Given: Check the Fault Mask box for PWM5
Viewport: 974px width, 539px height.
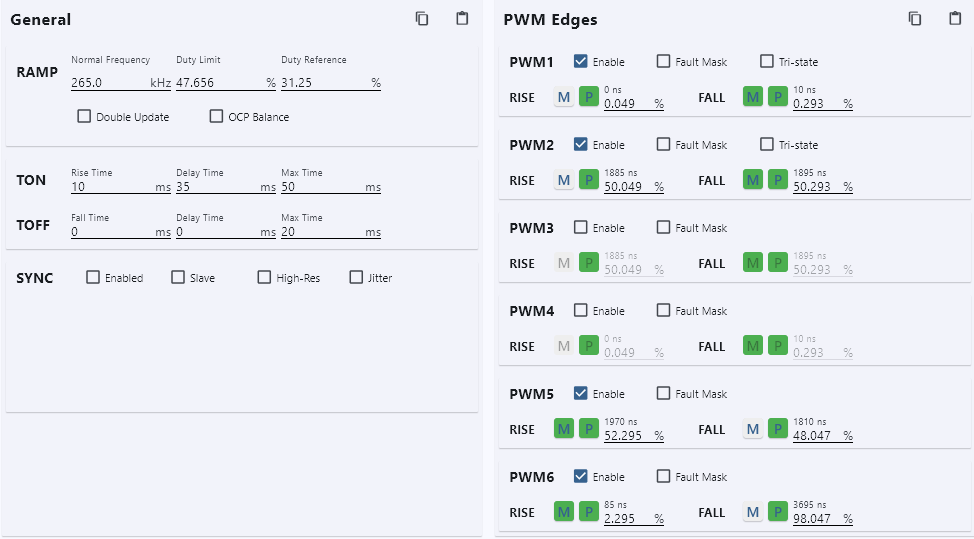Looking at the screenshot, I should click(664, 394).
